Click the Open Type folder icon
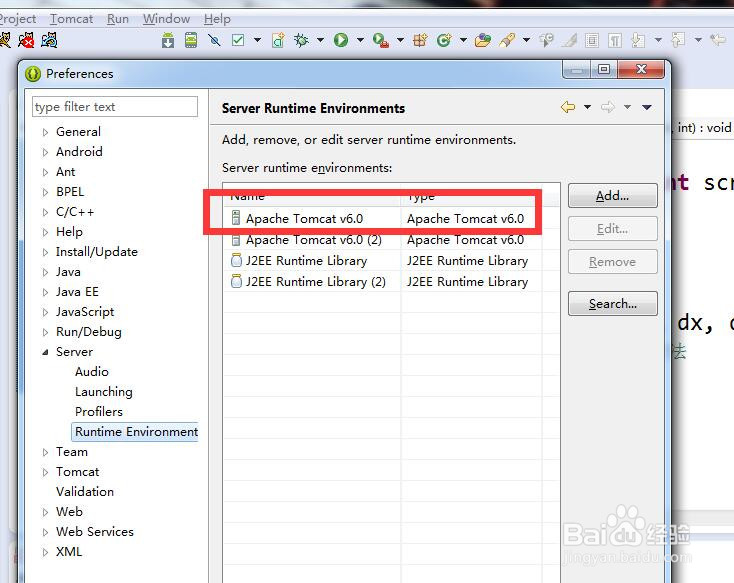This screenshot has width=734, height=583. 483,40
